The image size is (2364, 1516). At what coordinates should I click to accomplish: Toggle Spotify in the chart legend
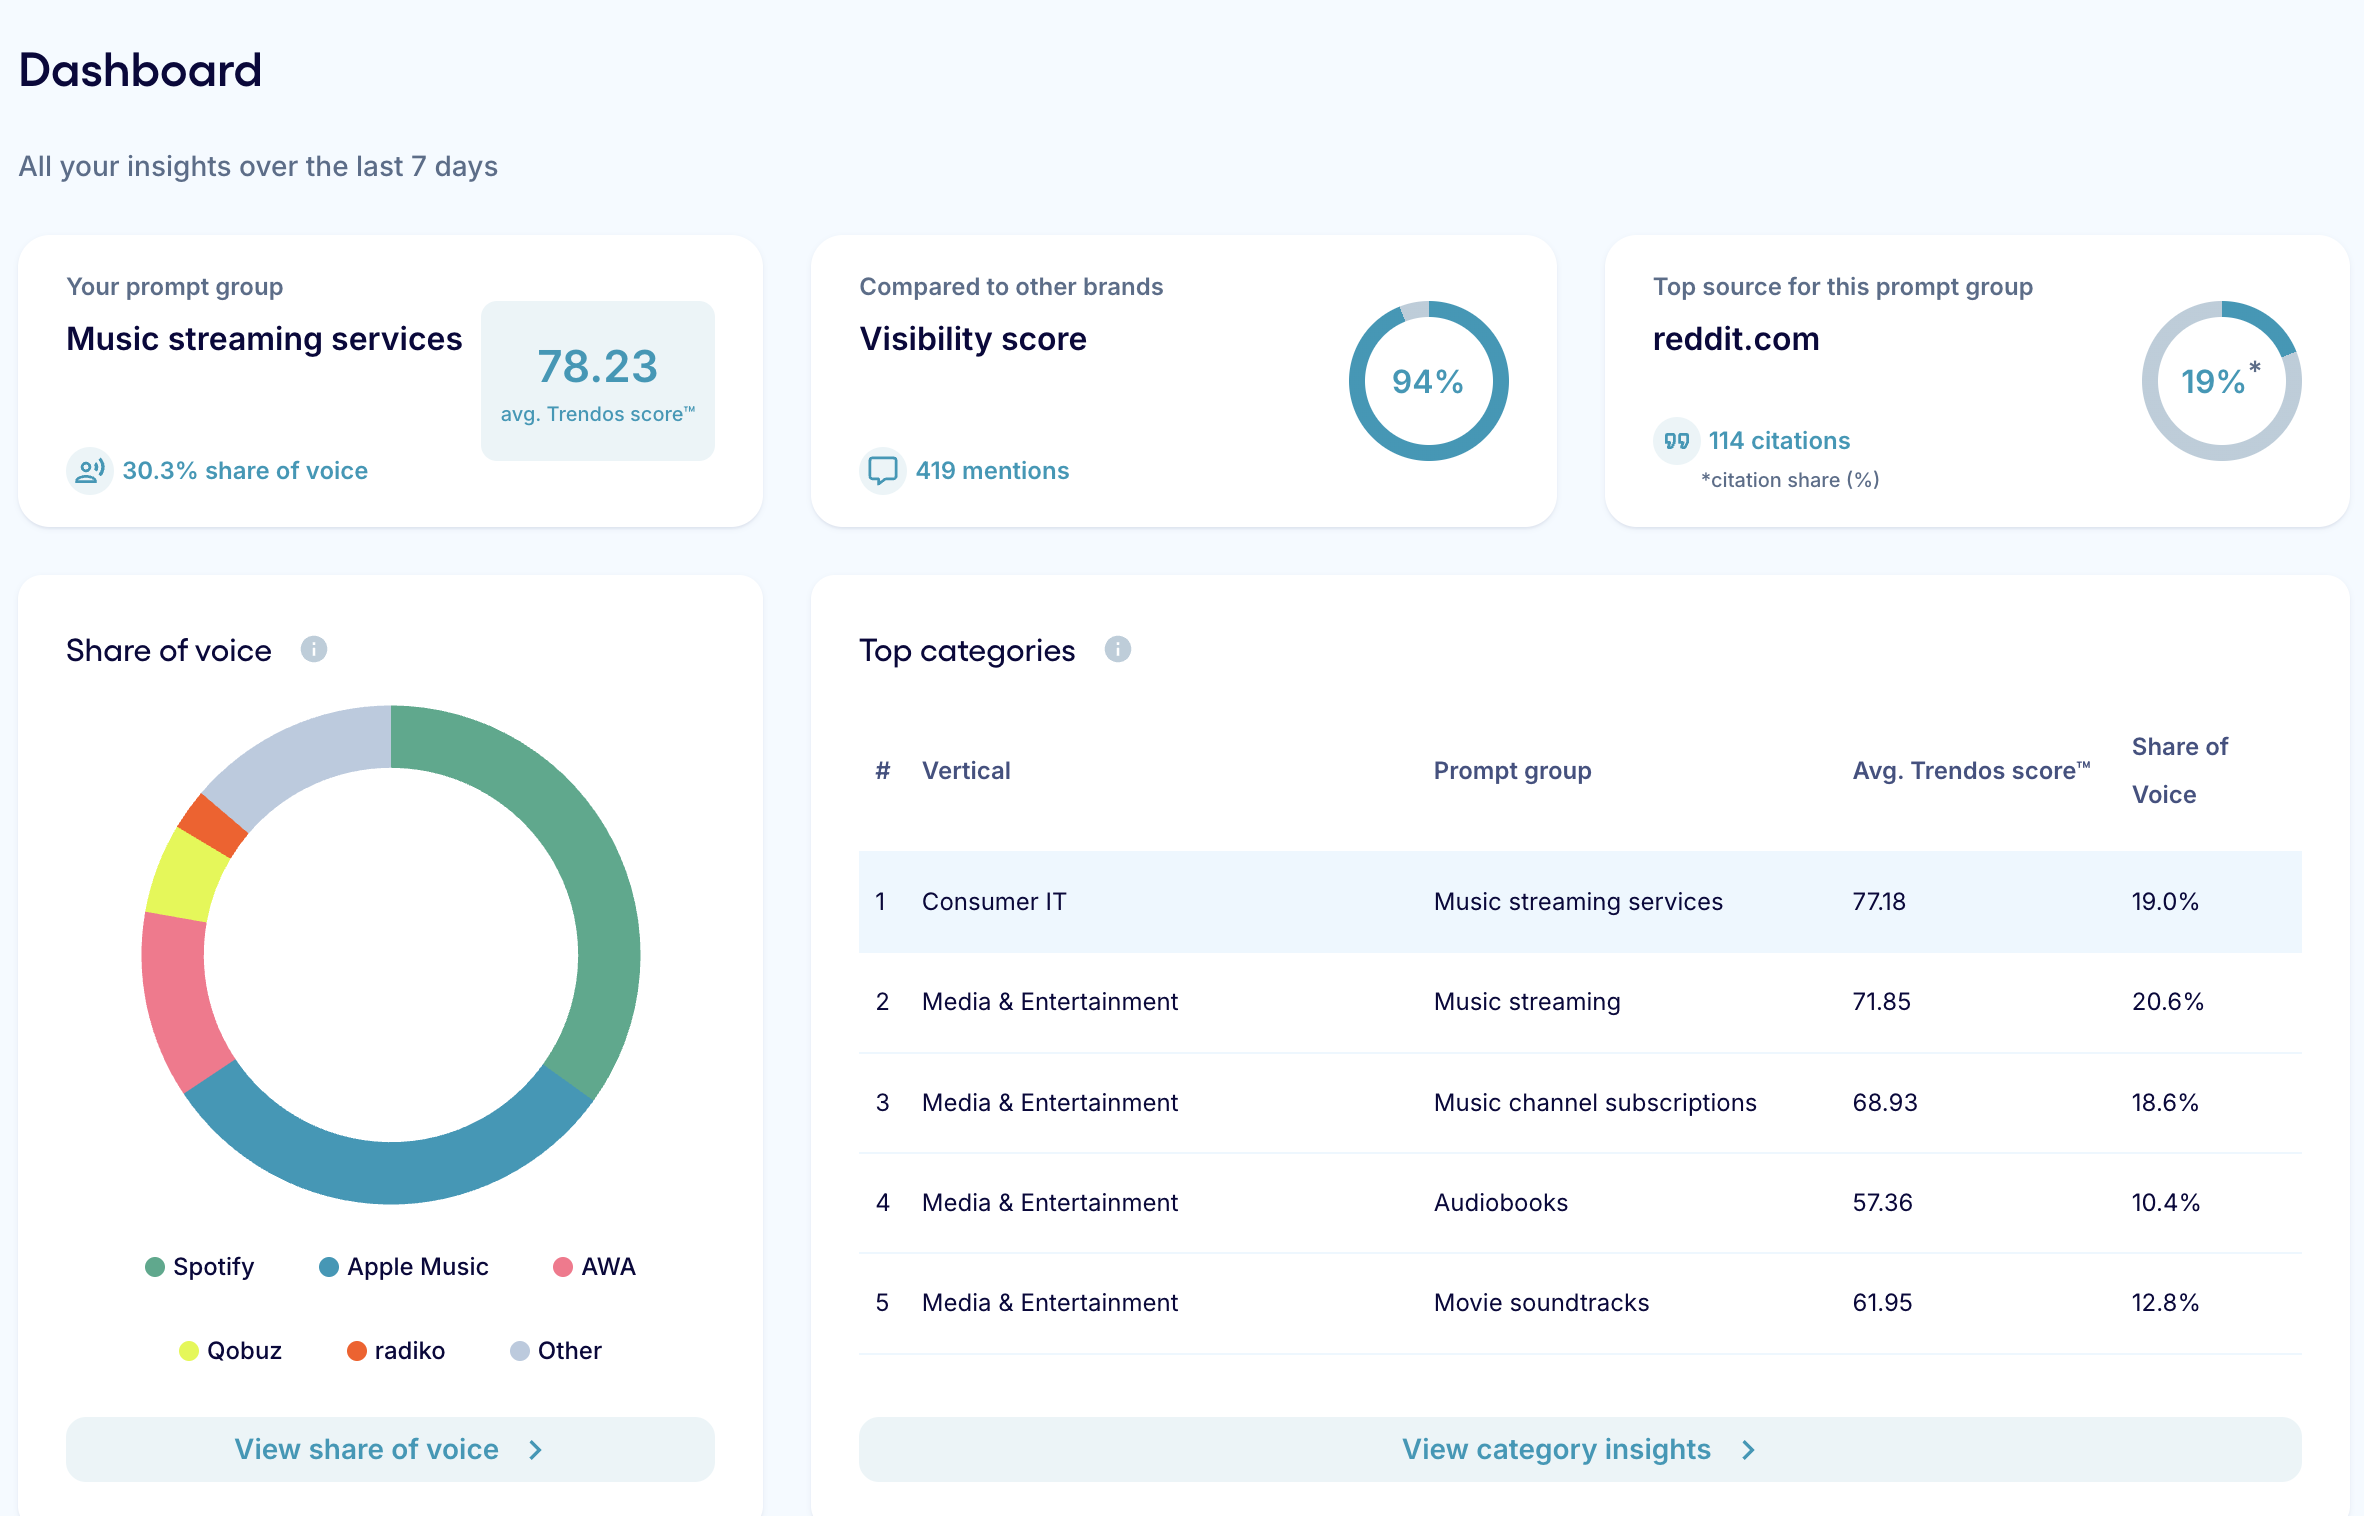pos(200,1267)
